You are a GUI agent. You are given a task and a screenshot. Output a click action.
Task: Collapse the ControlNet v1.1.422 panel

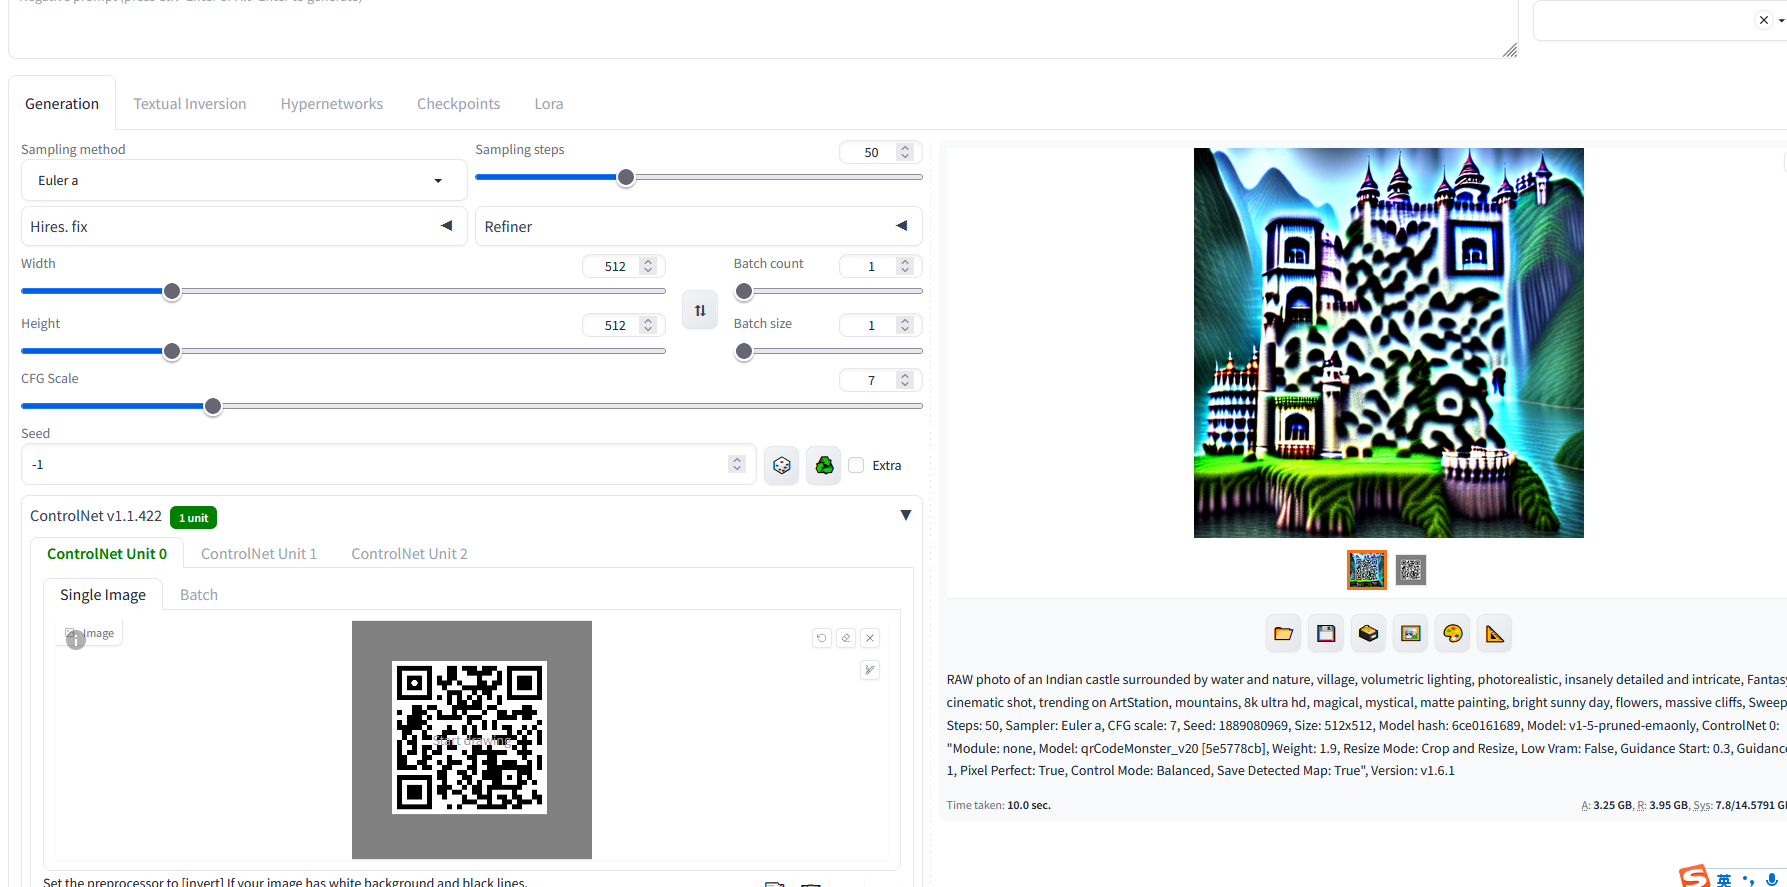click(906, 515)
